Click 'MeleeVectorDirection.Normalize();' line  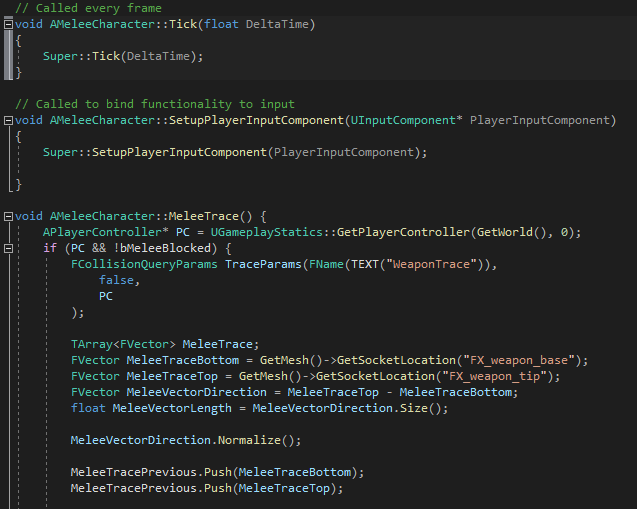[186, 440]
